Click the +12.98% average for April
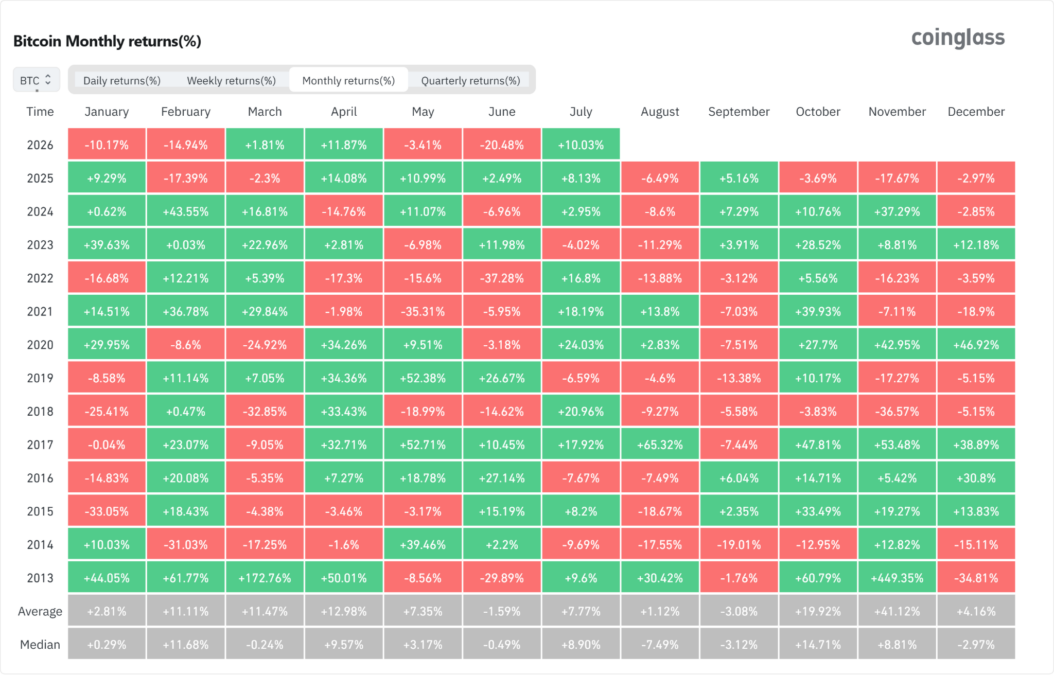 pos(343,610)
